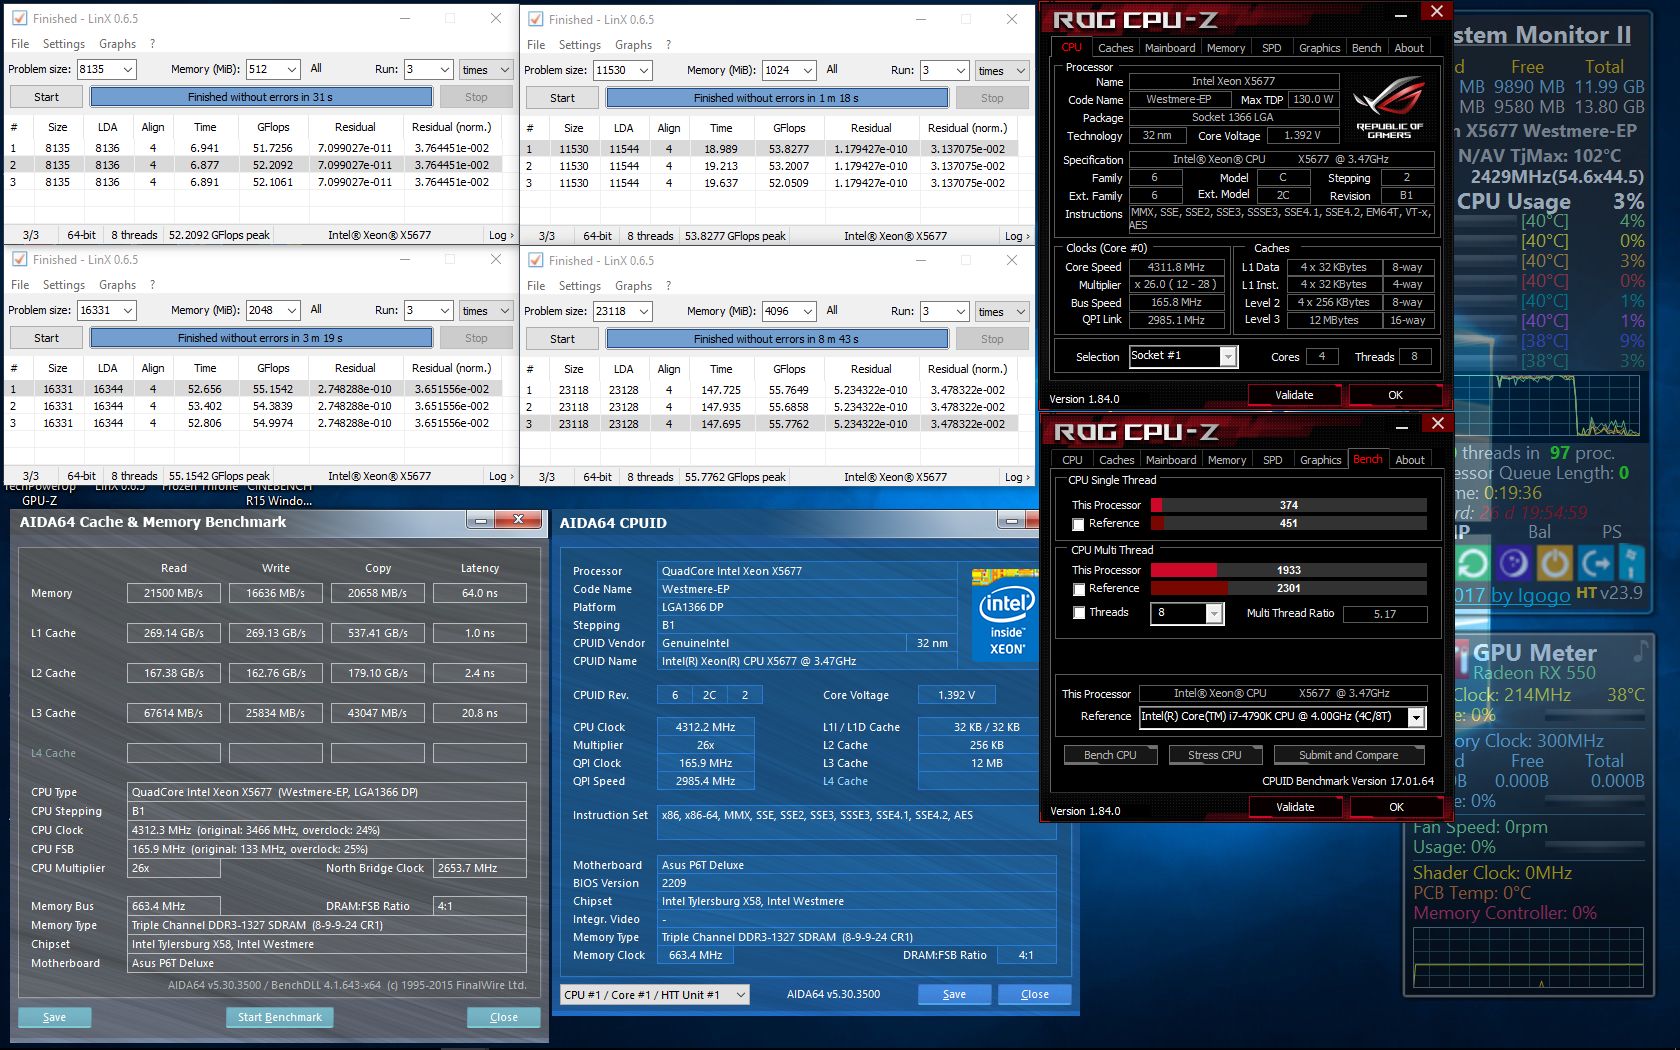
Task: Open the i7-4790K Reference processor dropdown
Action: tap(1416, 717)
